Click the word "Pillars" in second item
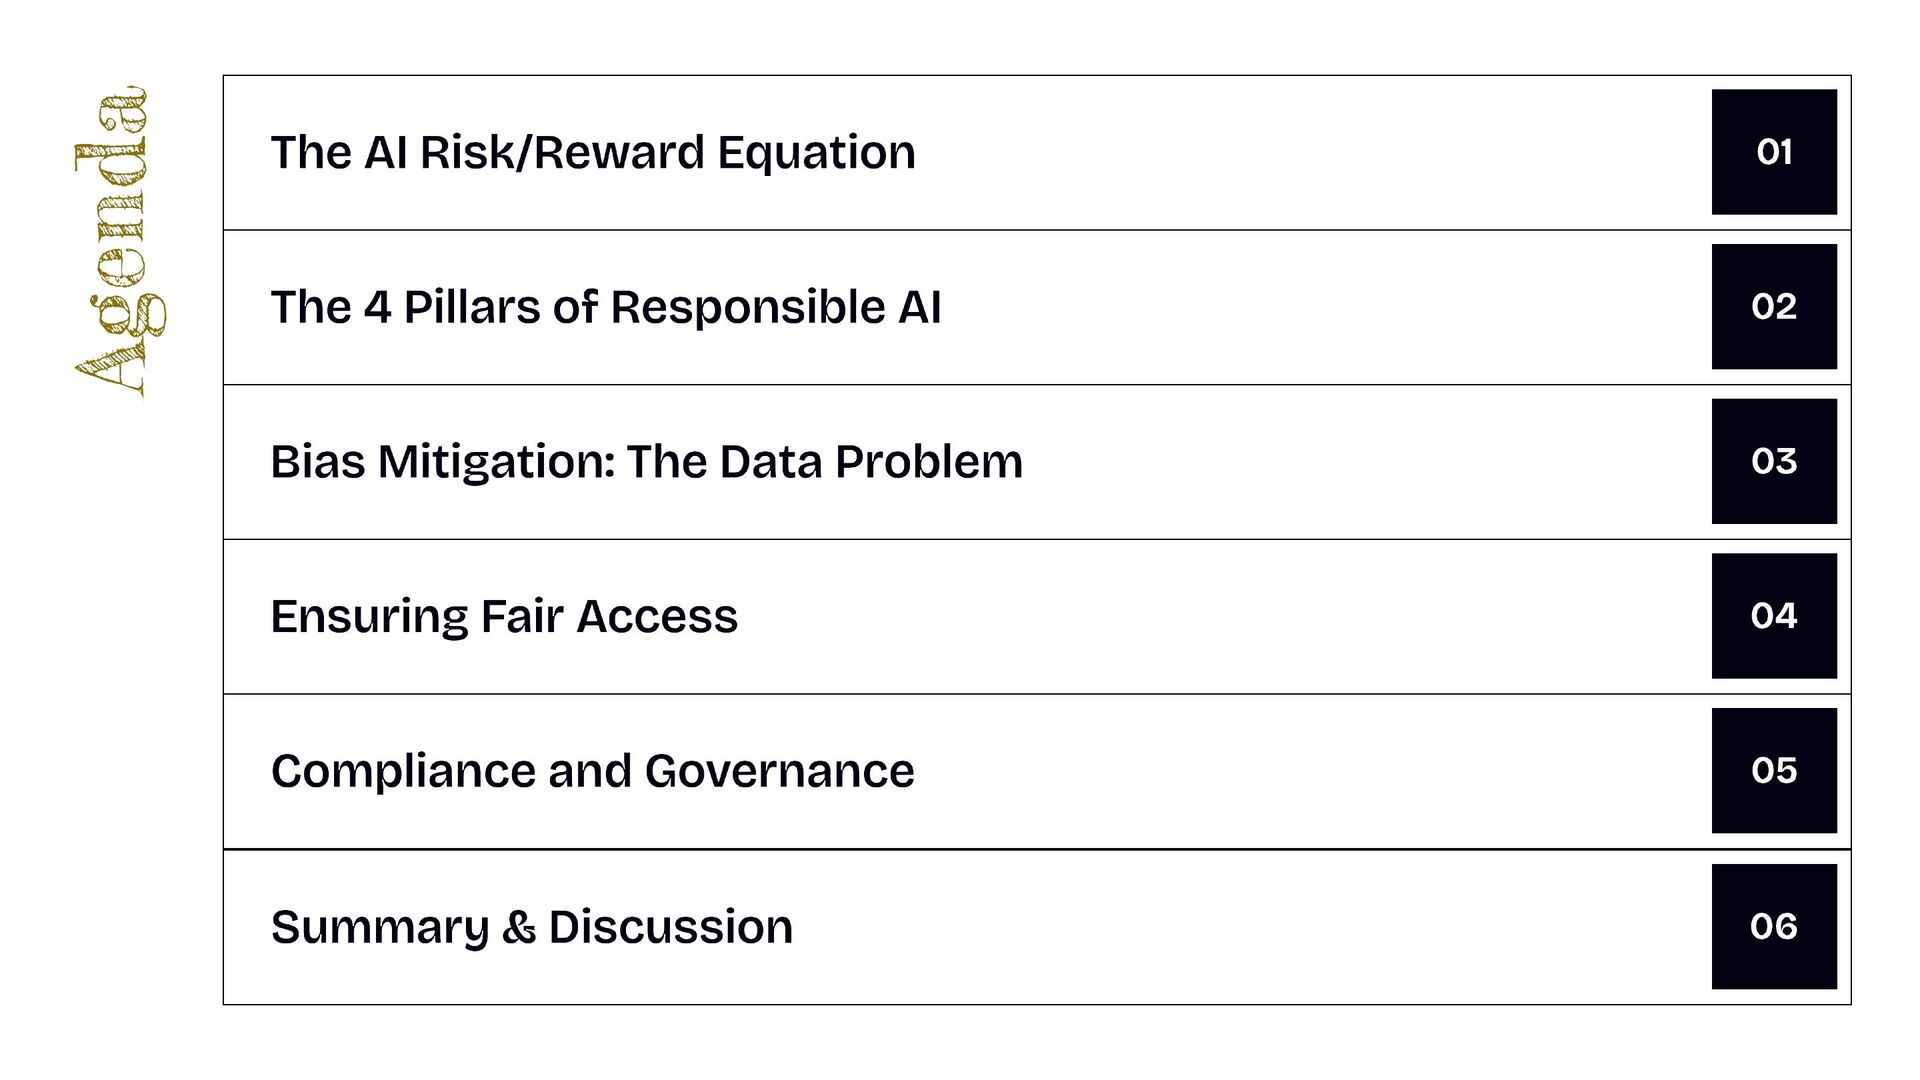 pyautogui.click(x=471, y=307)
